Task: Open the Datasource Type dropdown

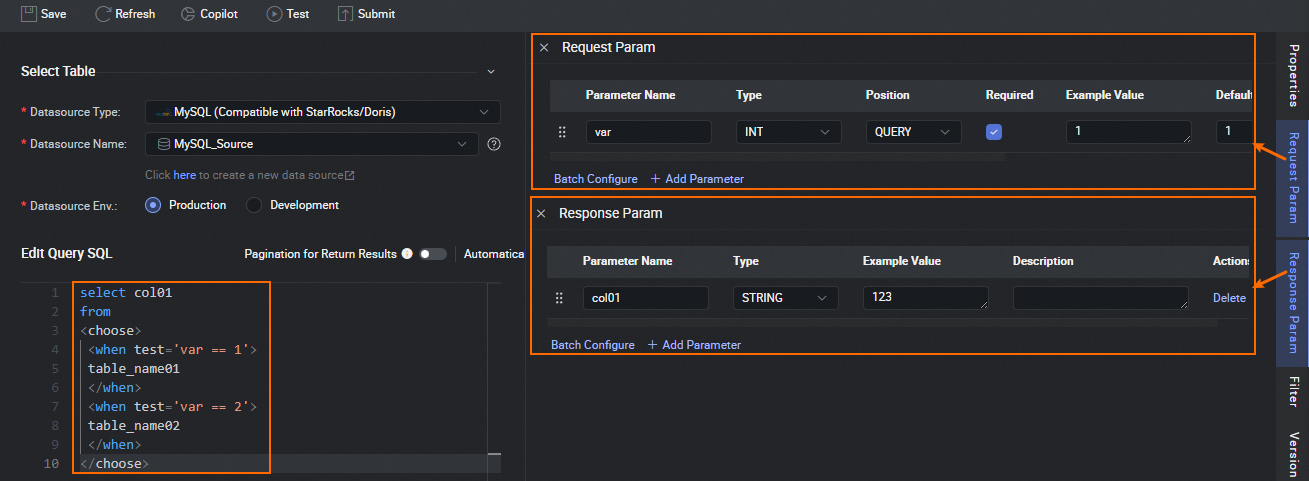Action: click(322, 112)
